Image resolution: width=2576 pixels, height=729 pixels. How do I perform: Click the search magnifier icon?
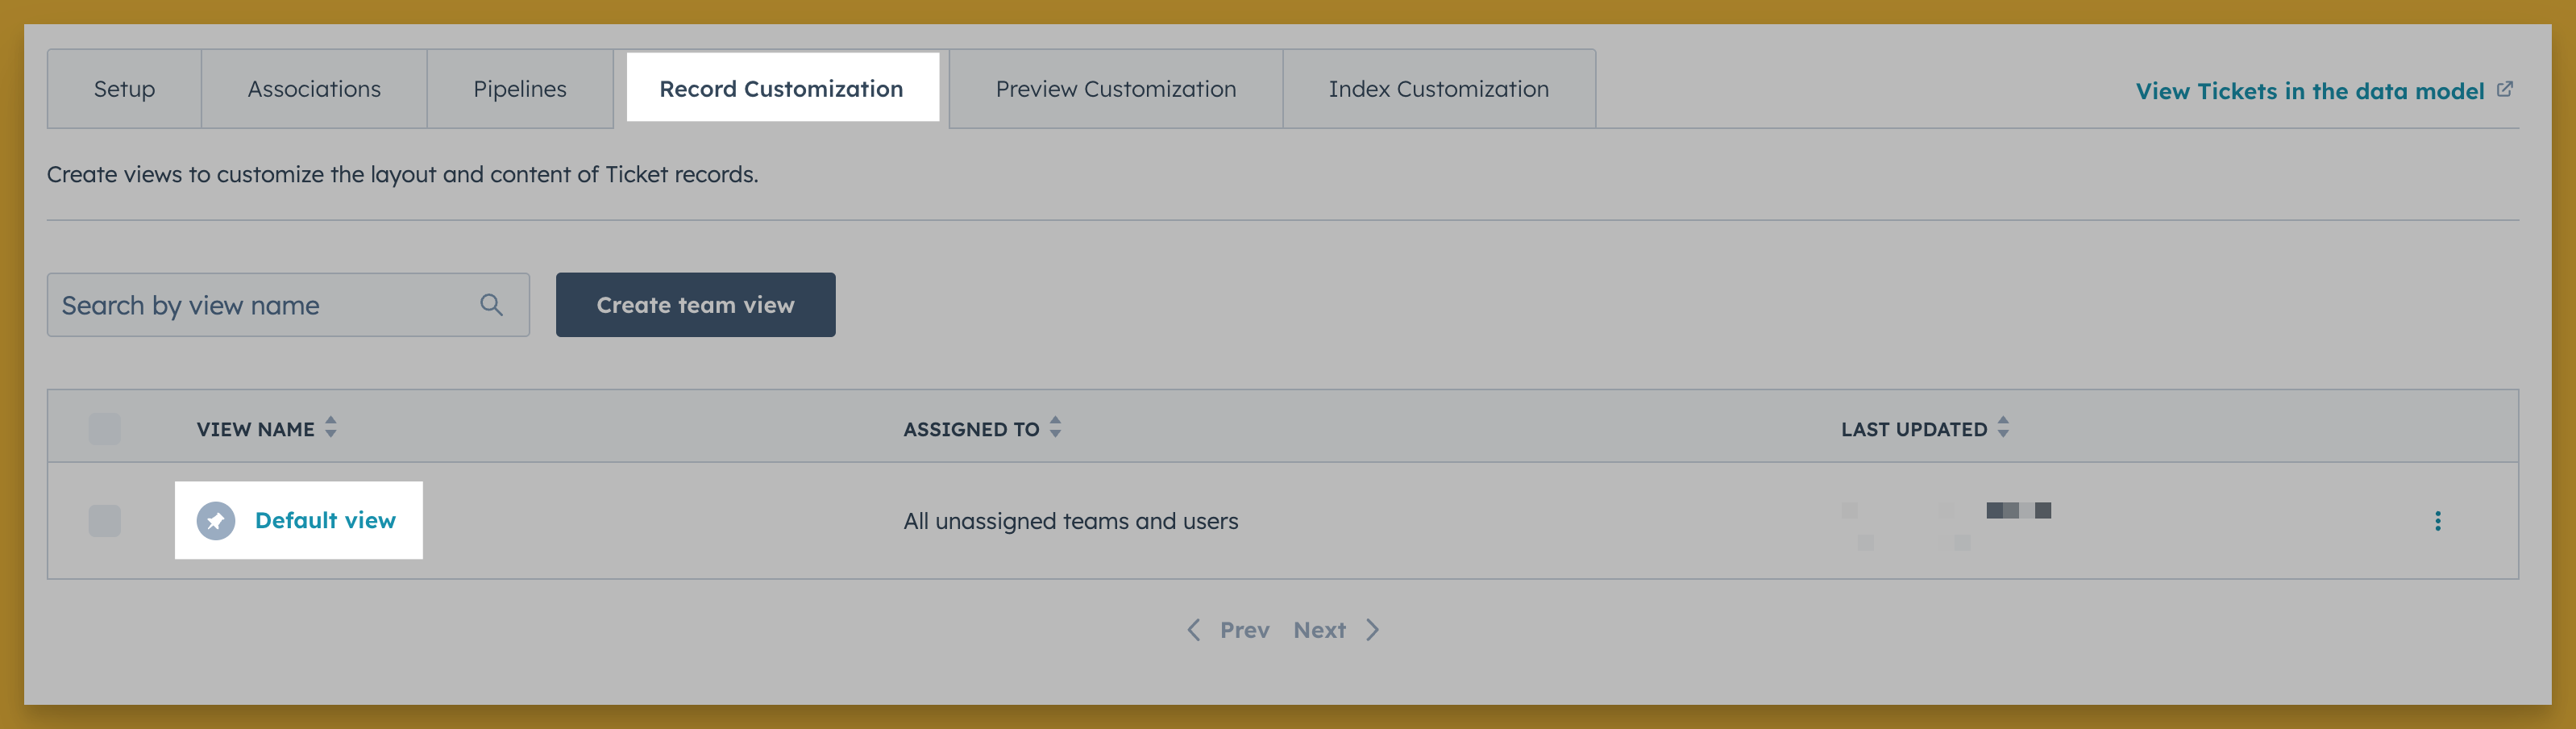click(x=491, y=305)
